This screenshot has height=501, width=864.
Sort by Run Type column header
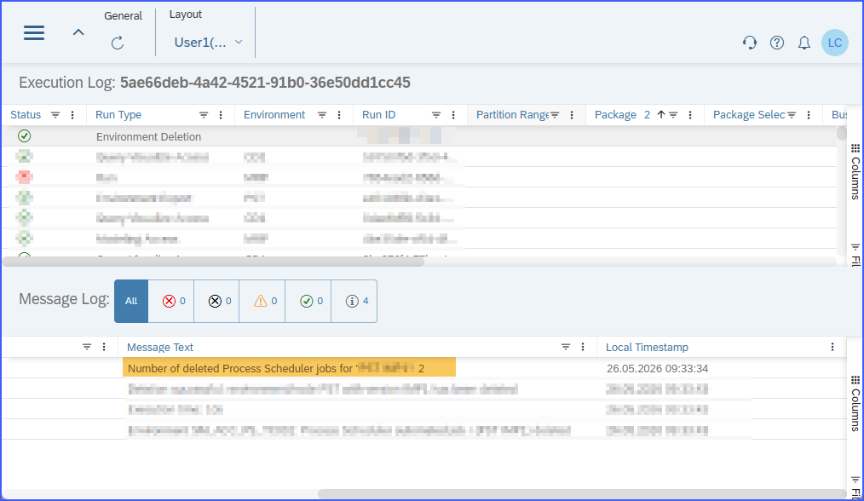(x=118, y=115)
